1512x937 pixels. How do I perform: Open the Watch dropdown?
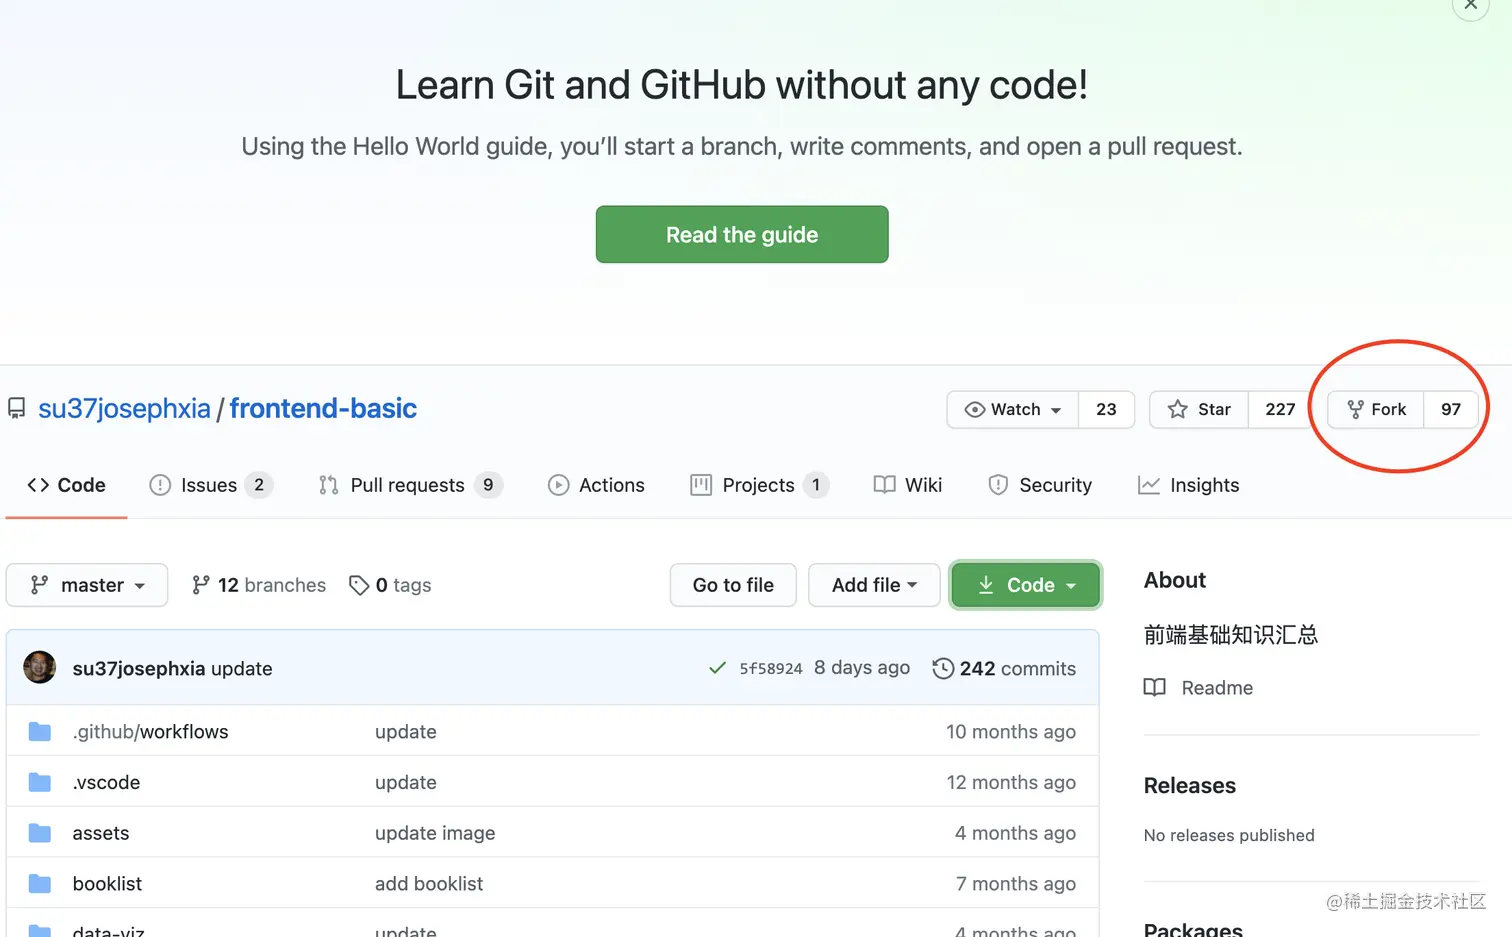pos(1013,410)
